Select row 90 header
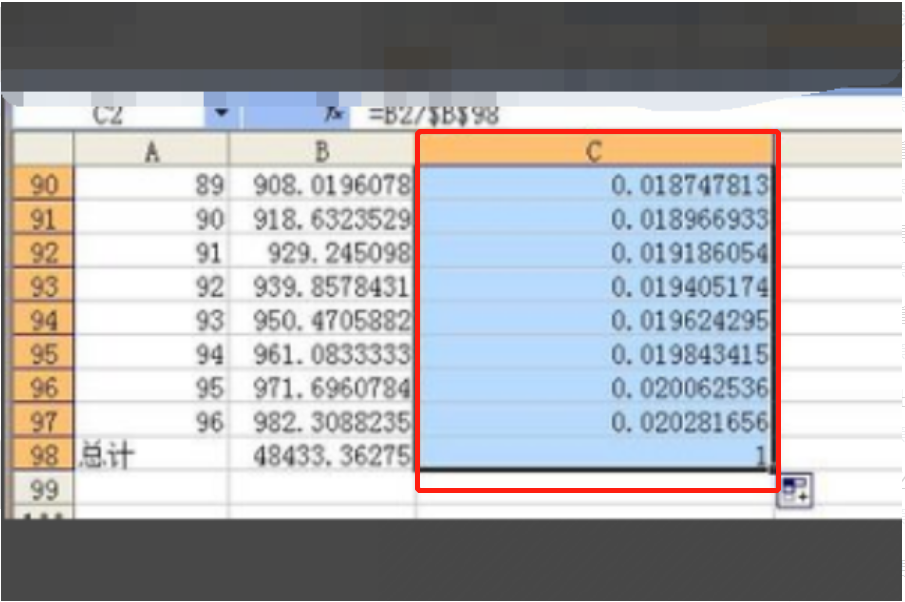The image size is (905, 602). point(44,184)
